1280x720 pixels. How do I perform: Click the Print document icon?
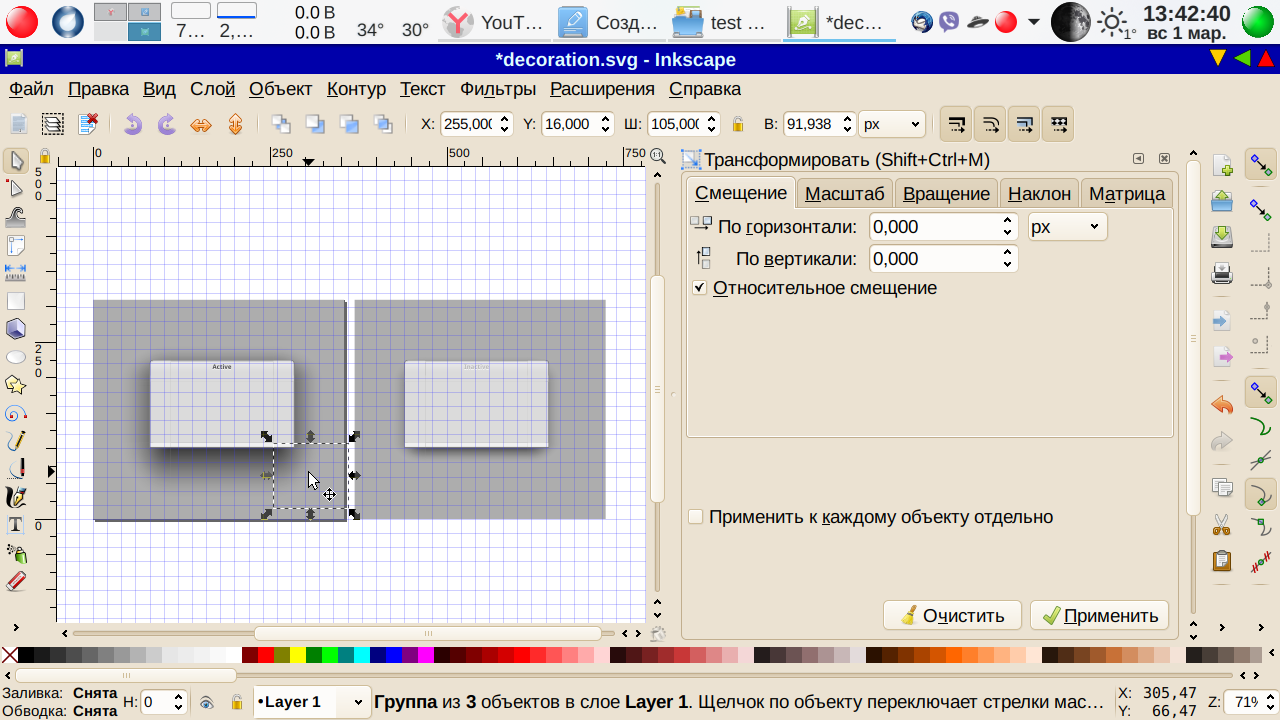1222,272
